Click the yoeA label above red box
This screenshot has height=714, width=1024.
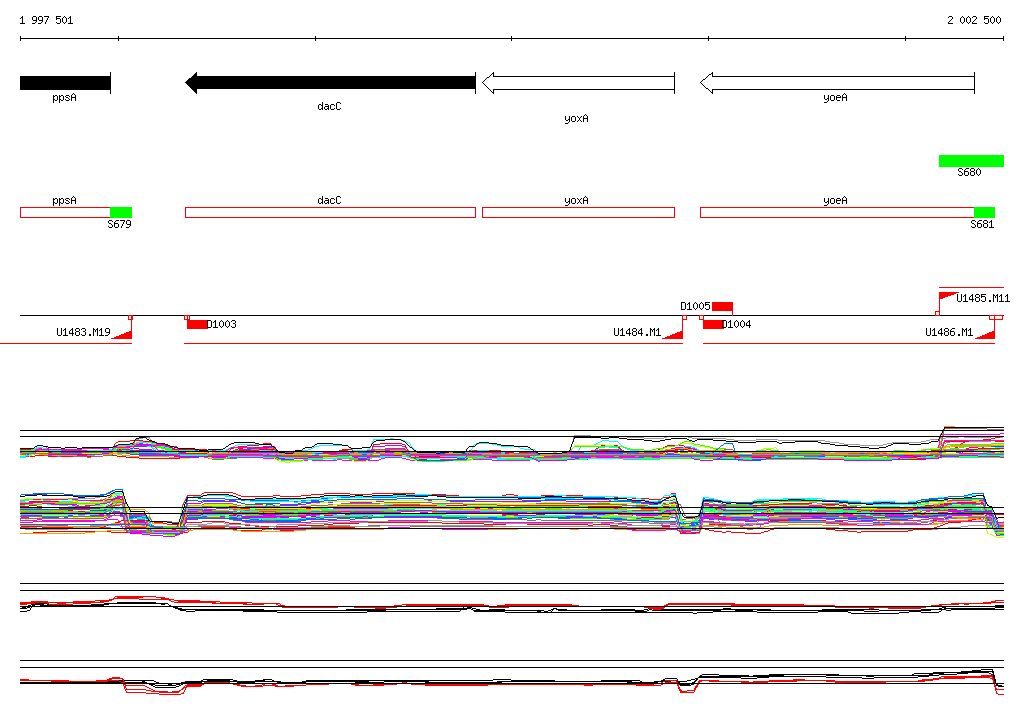(x=835, y=201)
